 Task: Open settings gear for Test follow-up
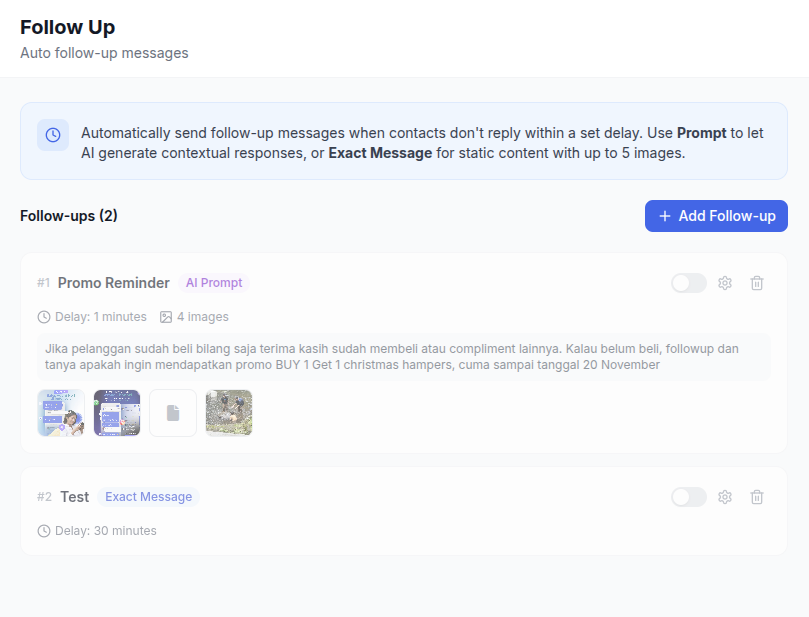coord(725,497)
